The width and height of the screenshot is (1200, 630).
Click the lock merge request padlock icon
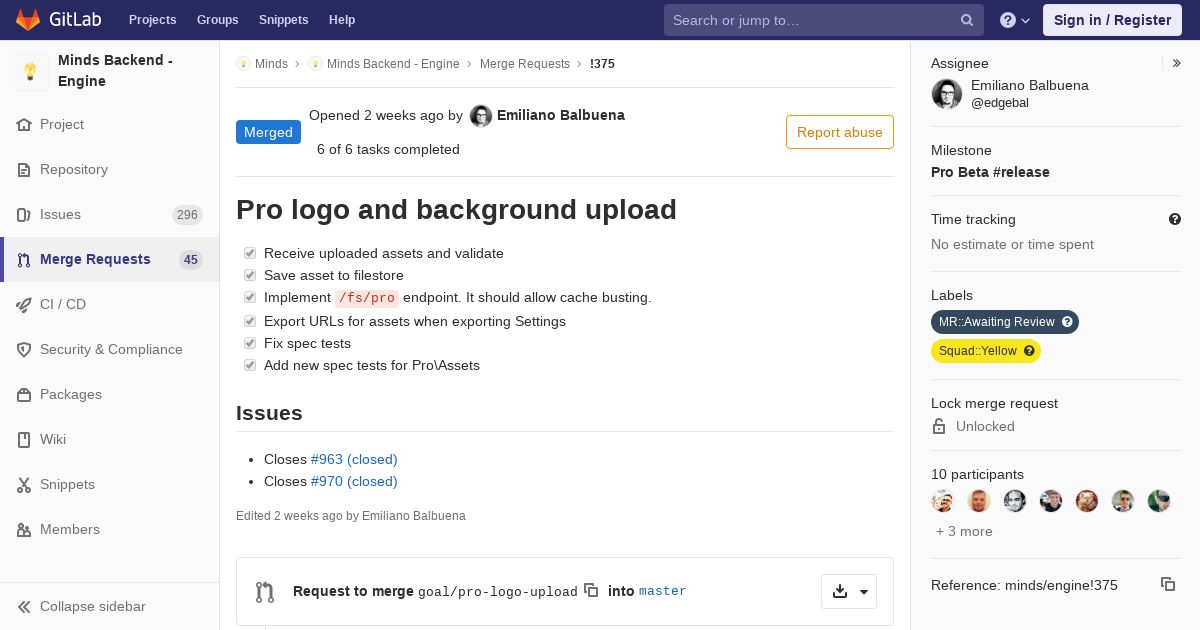click(x=939, y=426)
